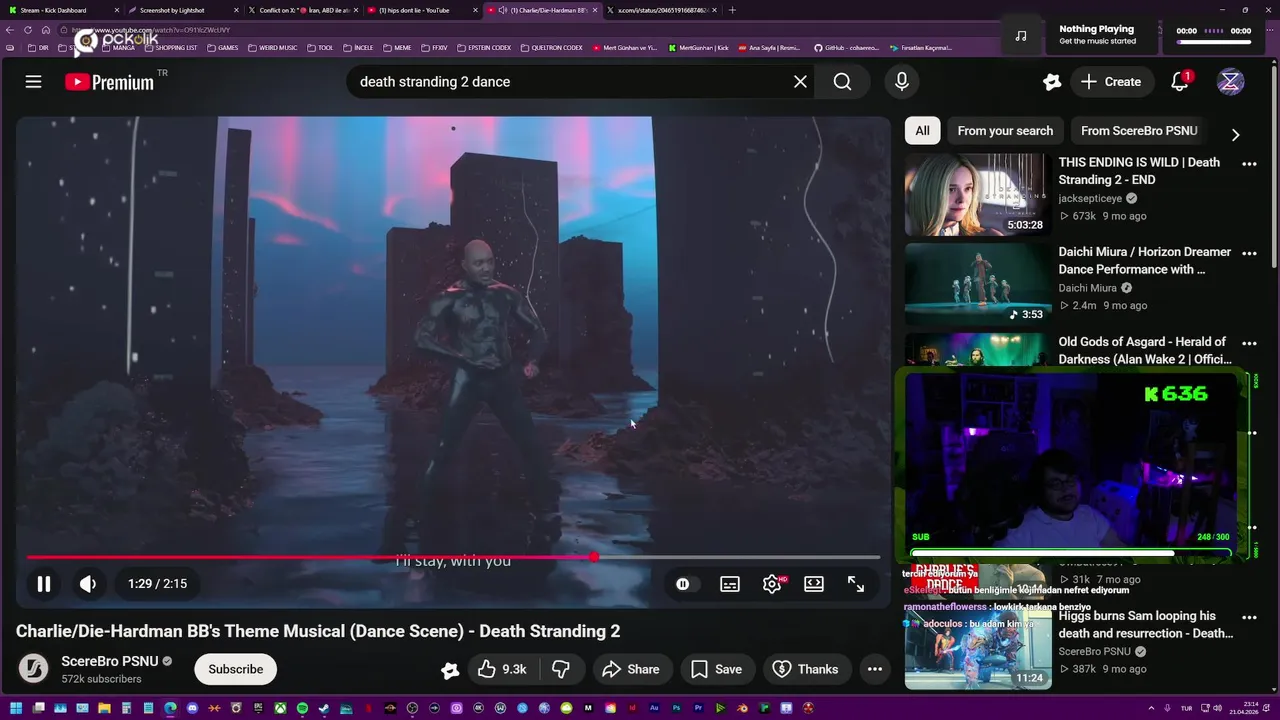
Task: Toggle the autoplay switch in player
Action: click(683, 584)
